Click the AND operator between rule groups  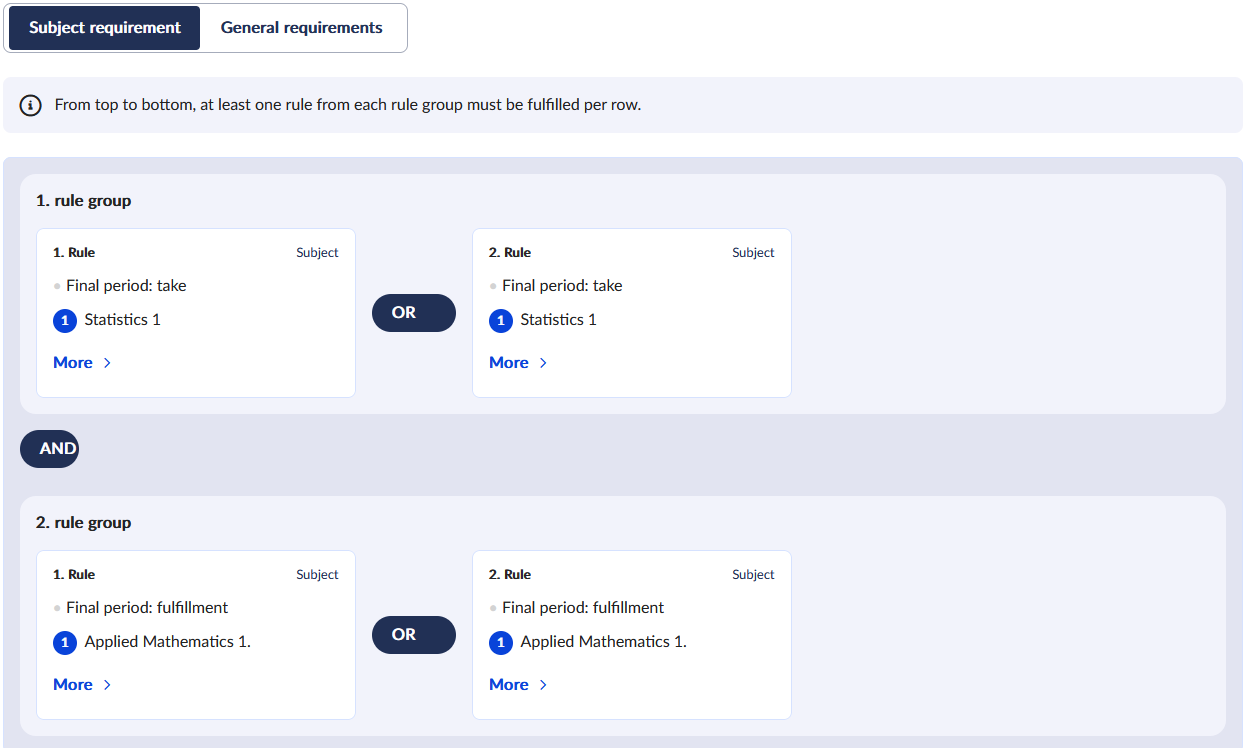[50, 449]
